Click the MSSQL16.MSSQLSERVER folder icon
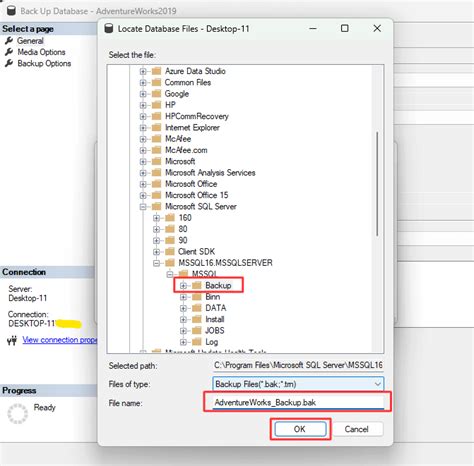Screen dimensions: 474x466 [170, 263]
